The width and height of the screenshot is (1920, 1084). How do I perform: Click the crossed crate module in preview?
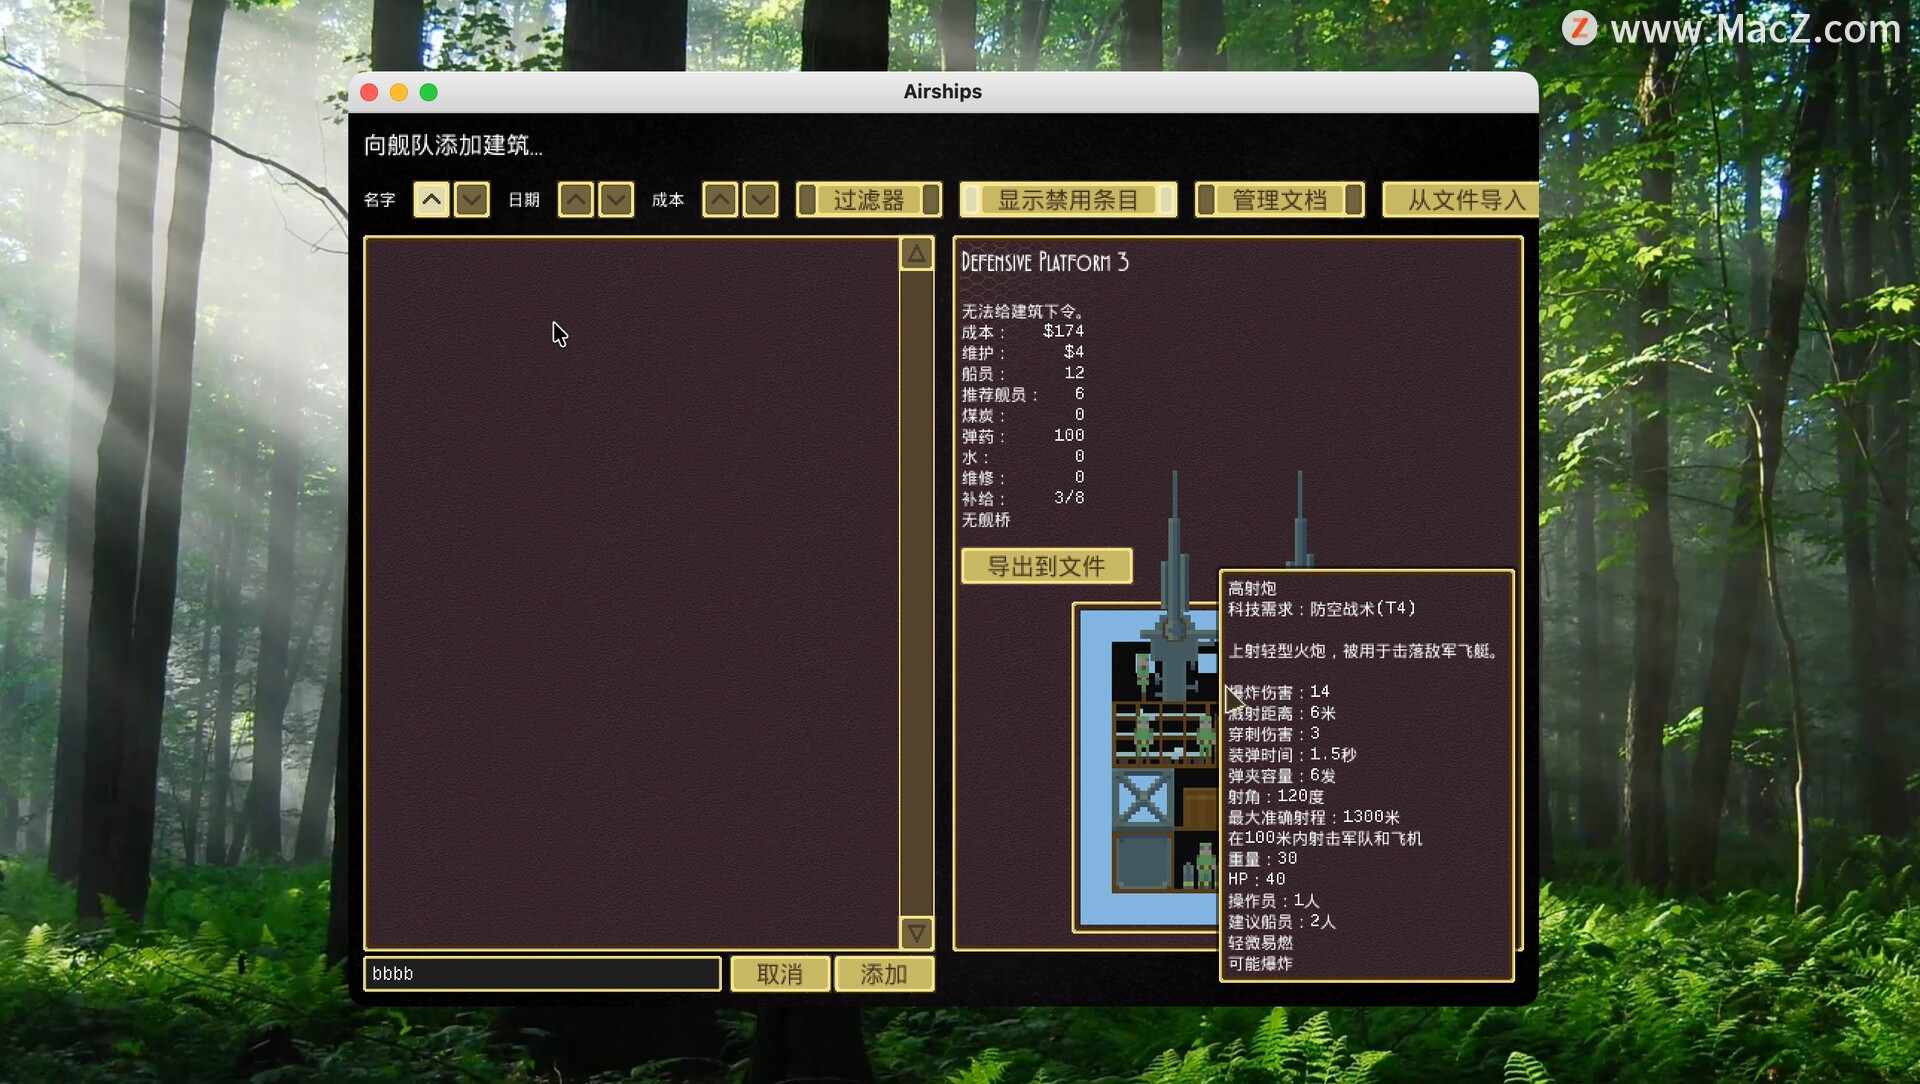pos(1142,798)
